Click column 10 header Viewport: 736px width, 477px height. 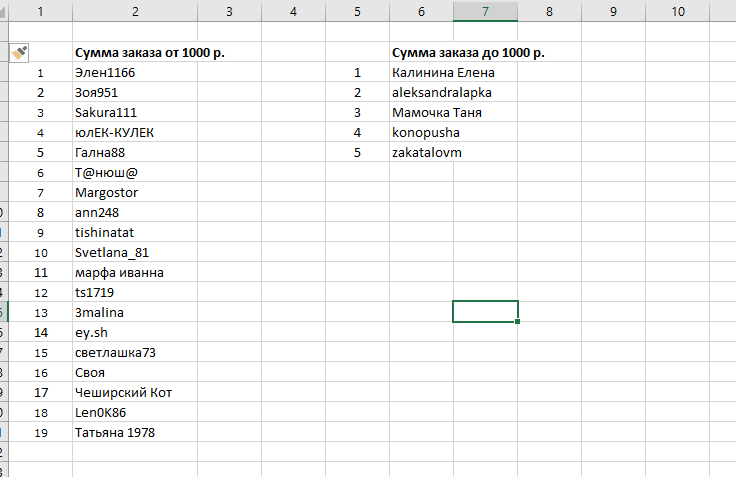coord(677,11)
